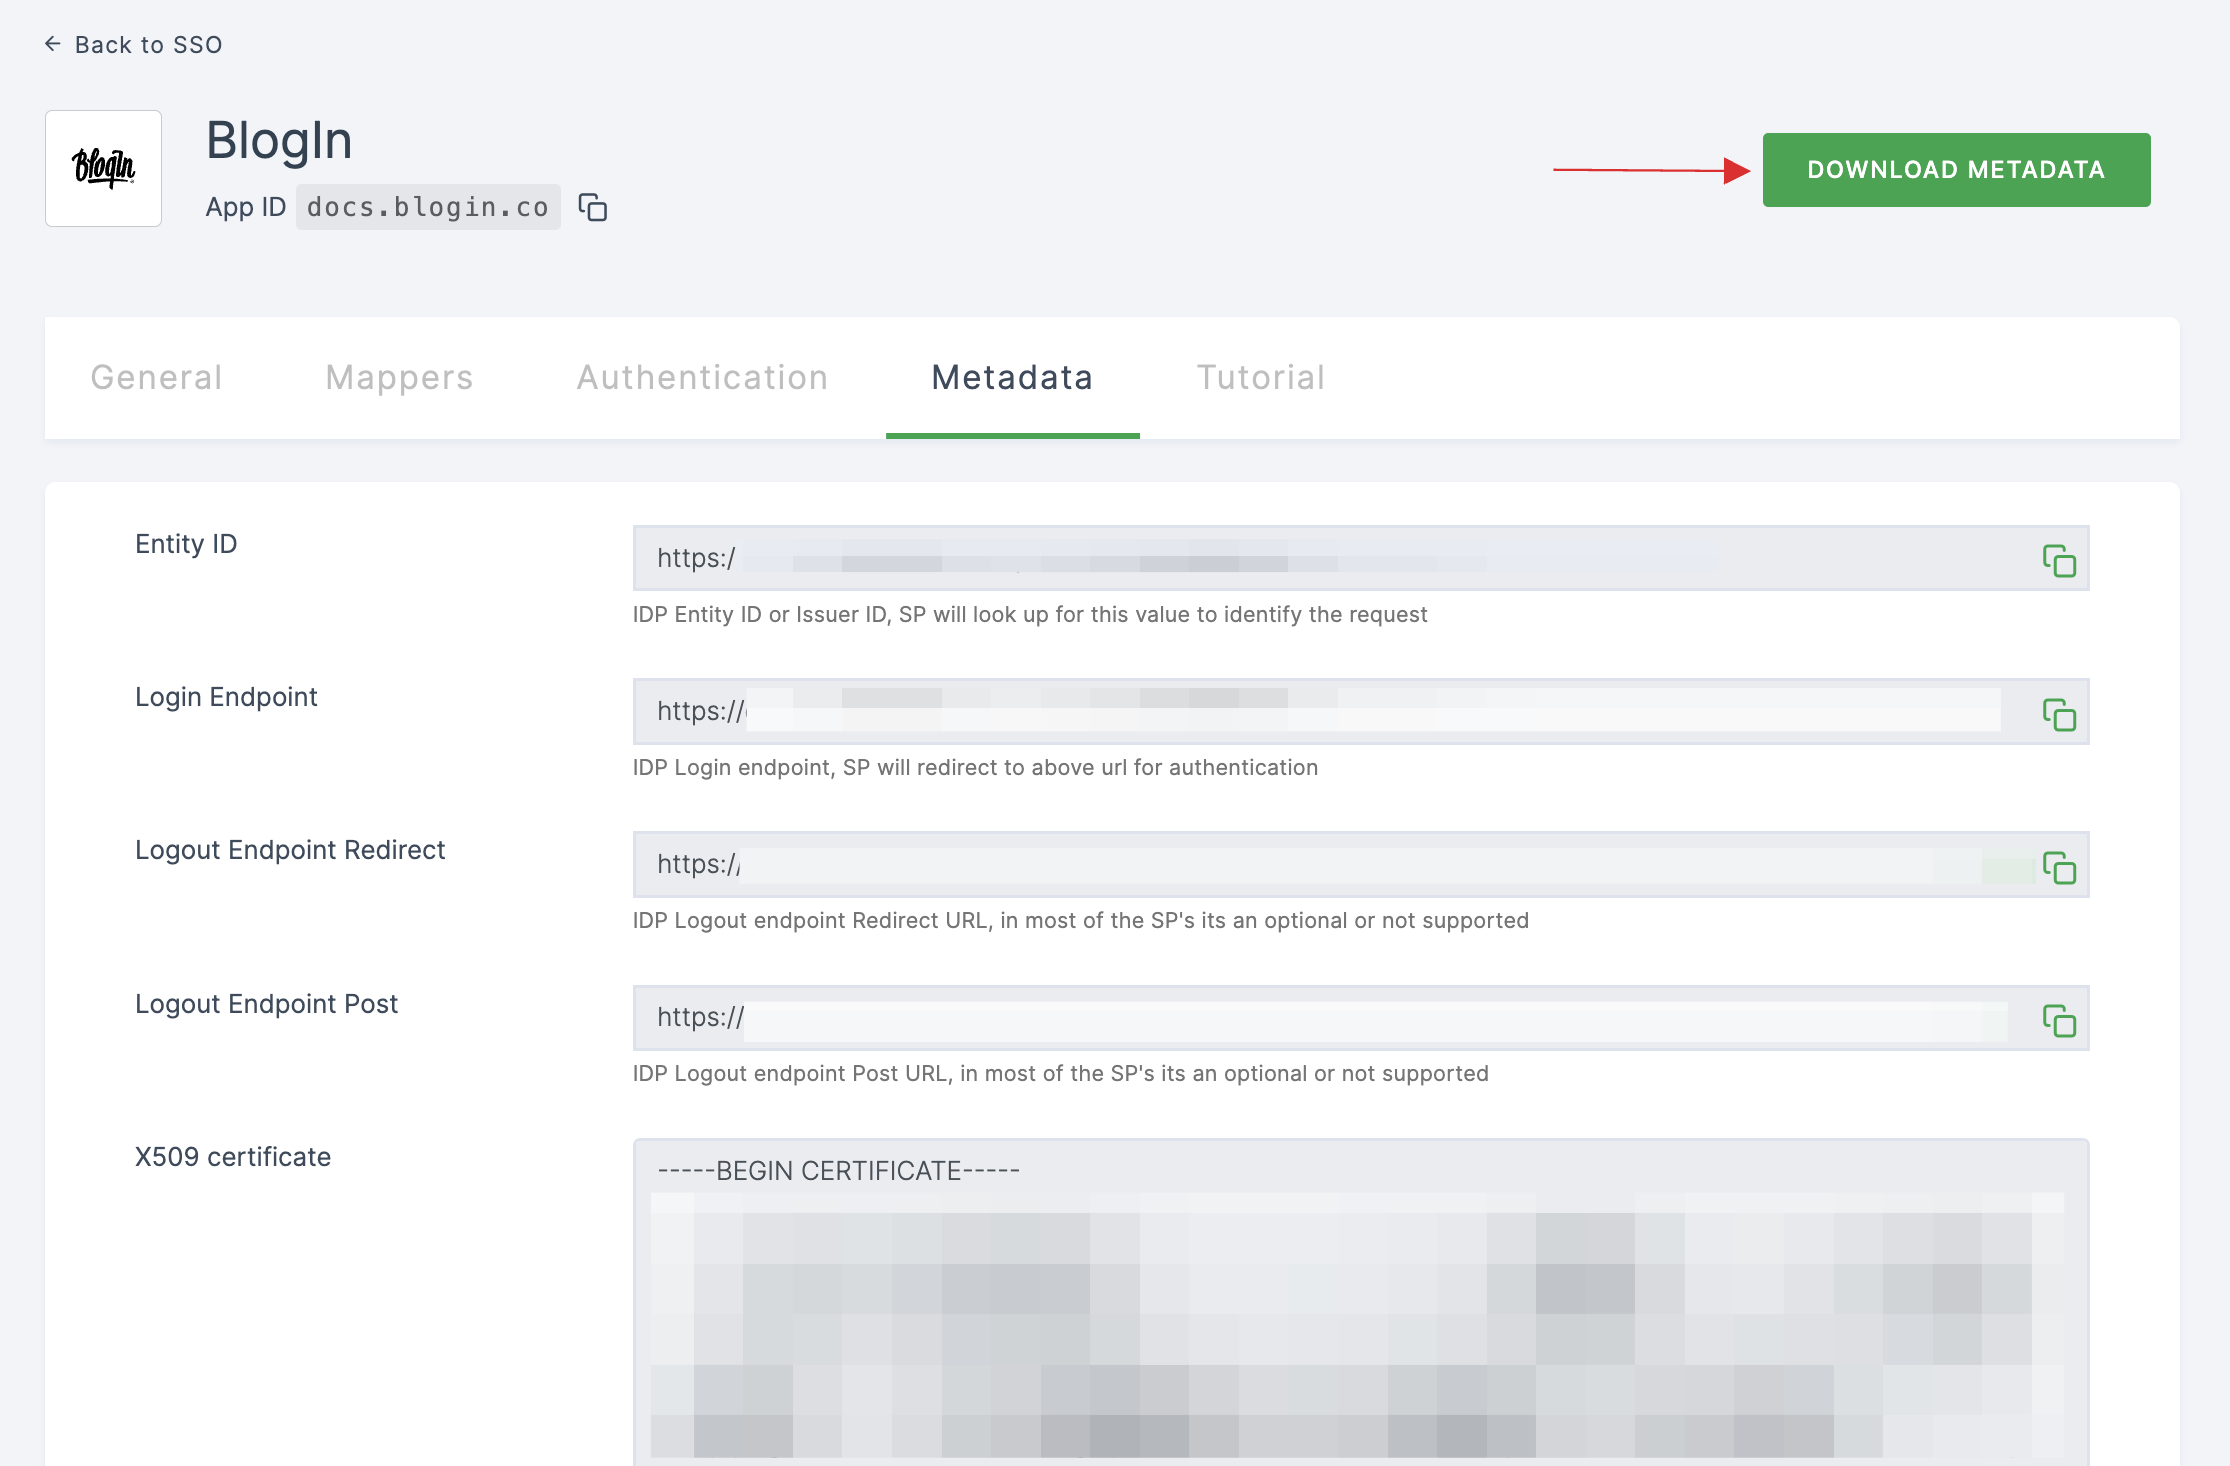Click inside the X509 certificate text area

point(1361,1302)
